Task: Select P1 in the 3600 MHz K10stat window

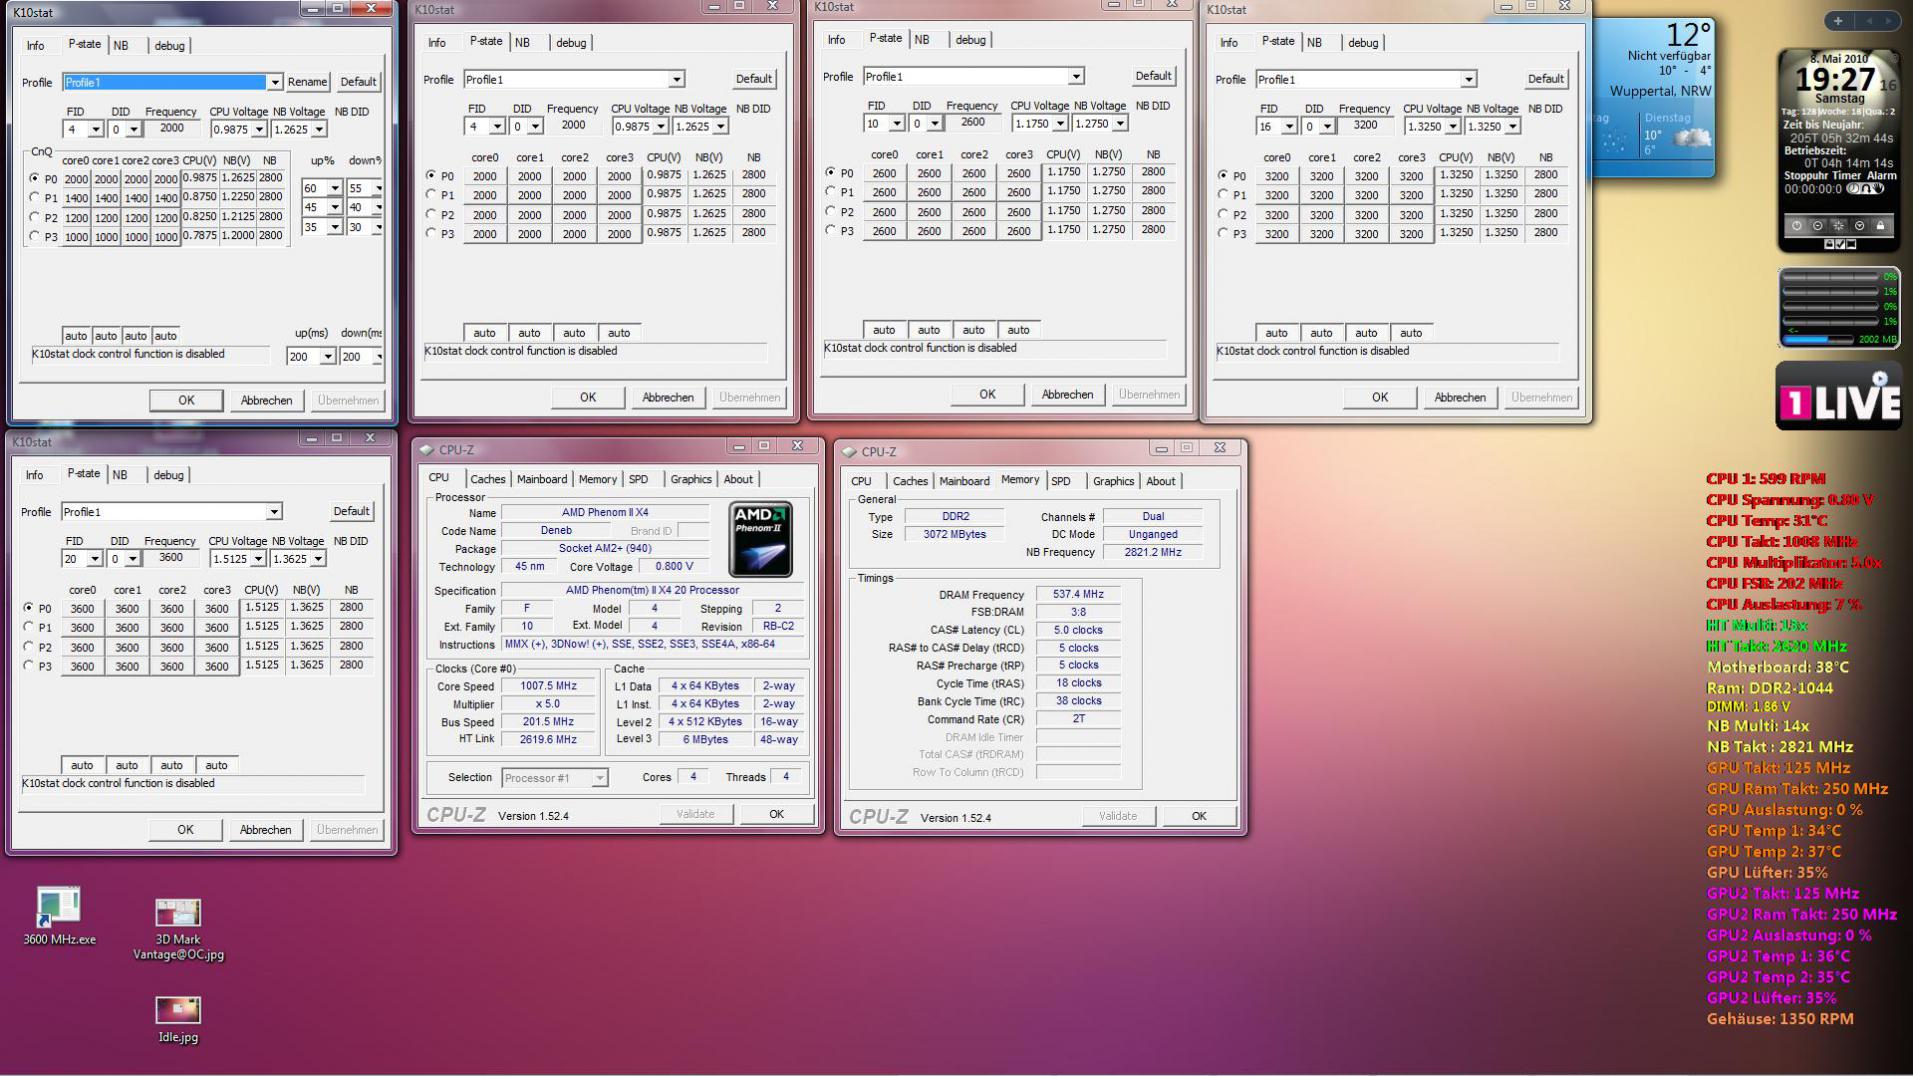Action: coord(28,627)
